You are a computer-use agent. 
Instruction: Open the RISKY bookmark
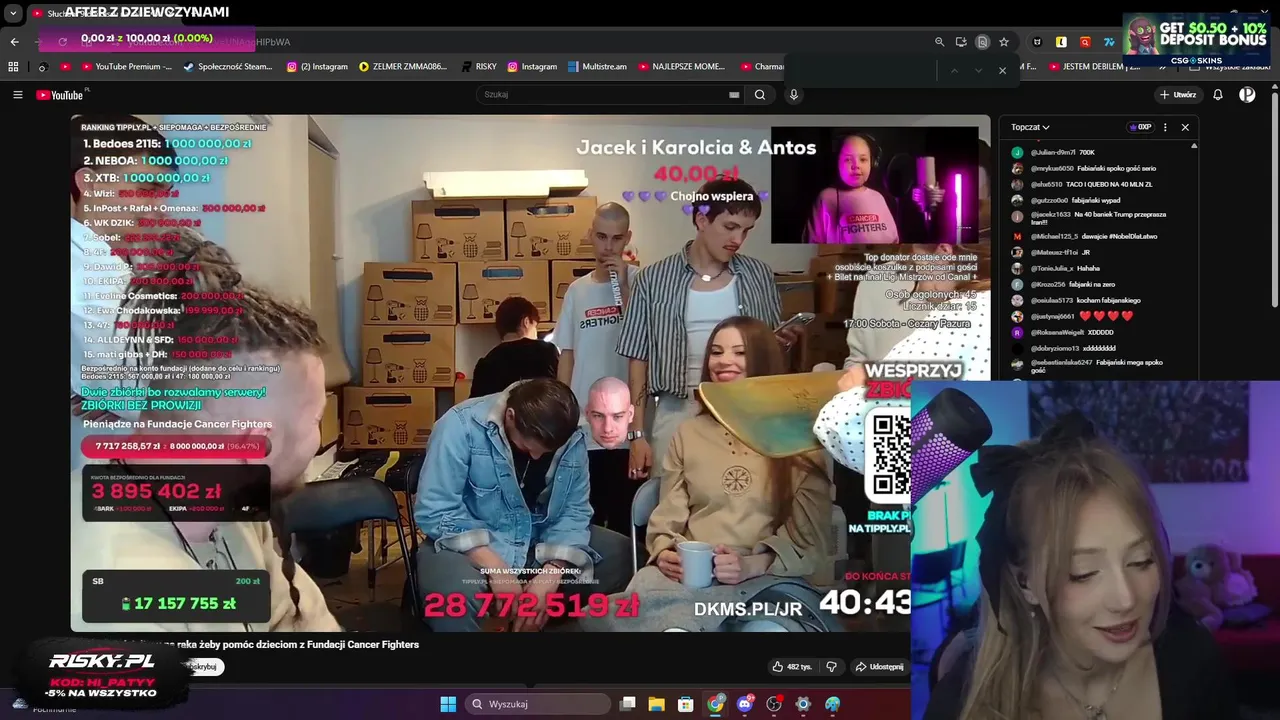(x=479, y=67)
